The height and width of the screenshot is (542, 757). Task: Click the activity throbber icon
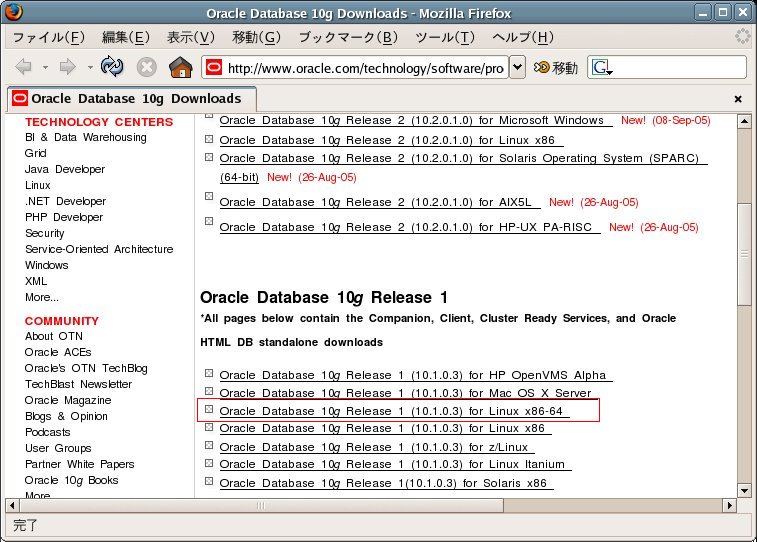coord(742,36)
